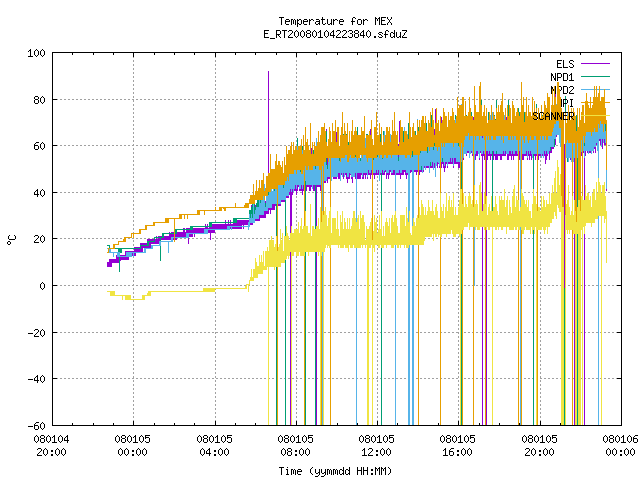The width and height of the screenshot is (640, 480).
Task: Click the y-axis value -20
Action: 36,333
